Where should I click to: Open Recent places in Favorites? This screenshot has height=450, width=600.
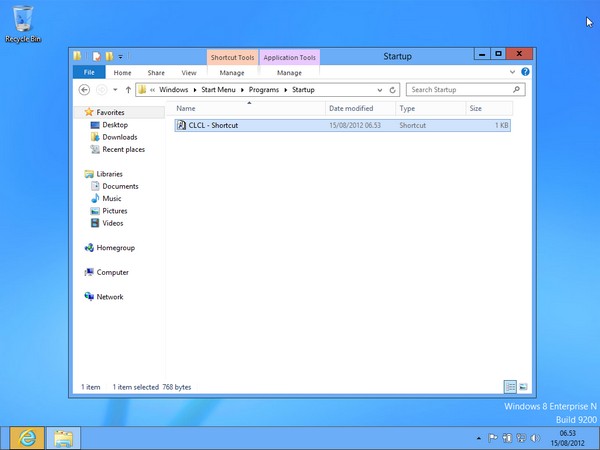(117, 149)
